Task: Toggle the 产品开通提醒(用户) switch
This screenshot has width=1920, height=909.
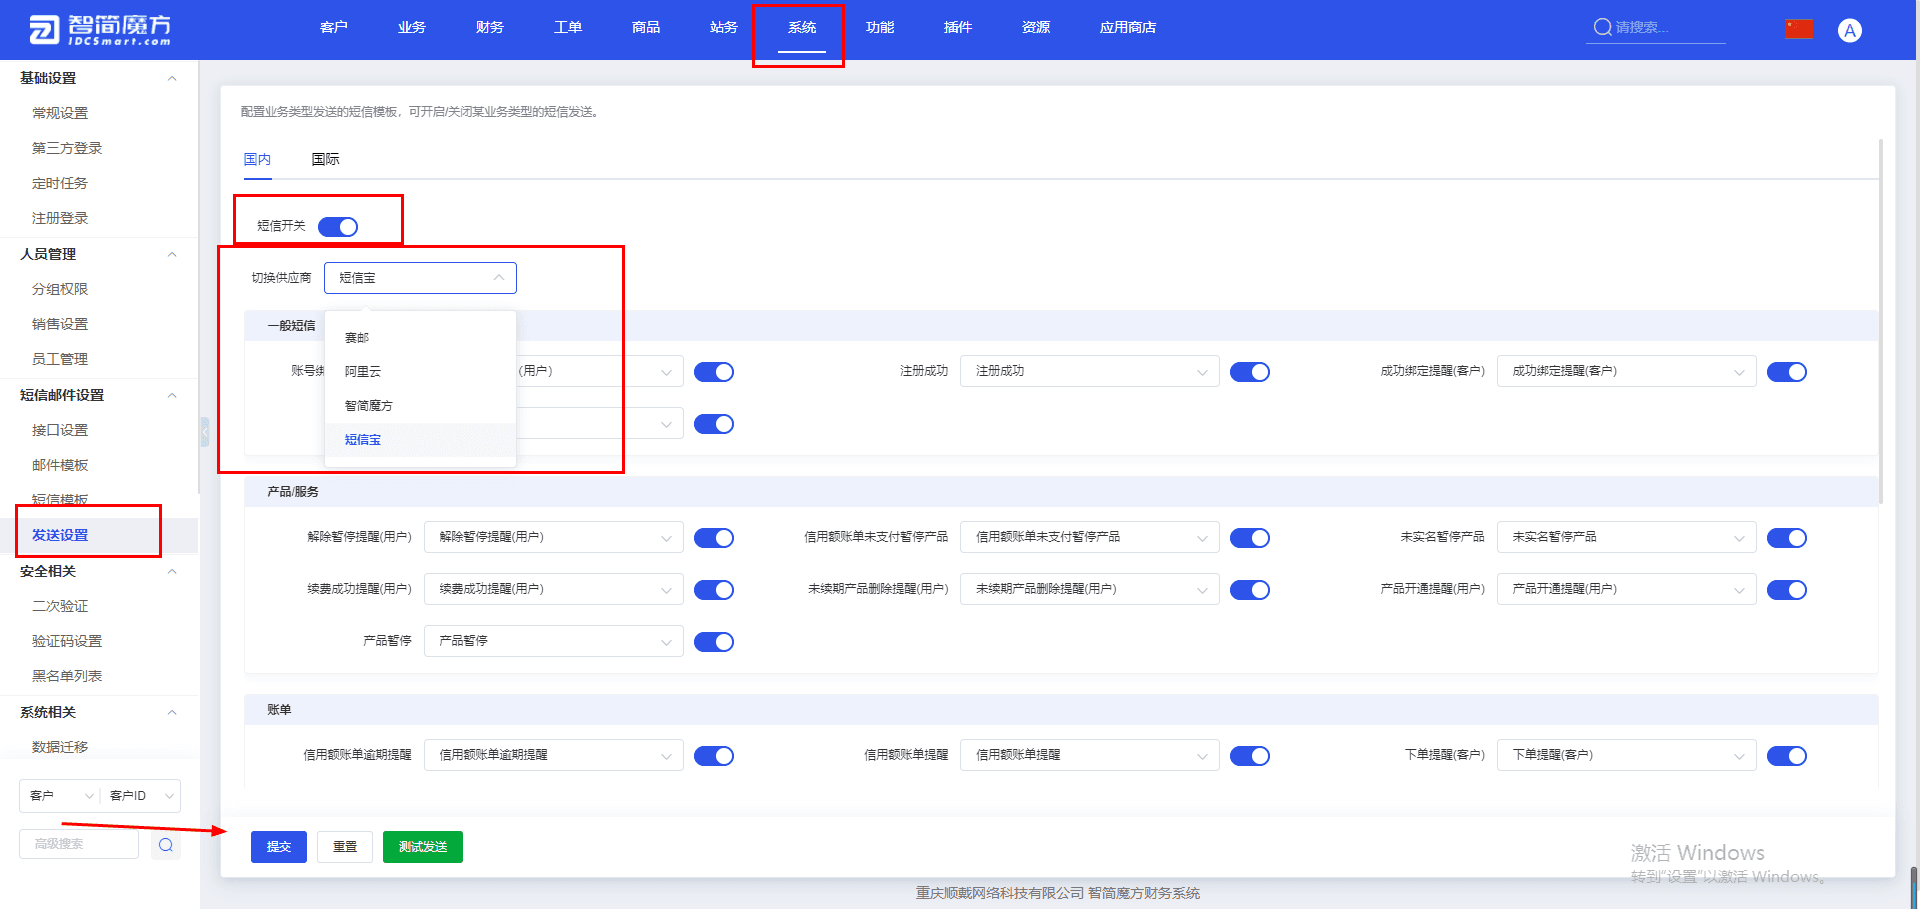Action: click(1787, 590)
